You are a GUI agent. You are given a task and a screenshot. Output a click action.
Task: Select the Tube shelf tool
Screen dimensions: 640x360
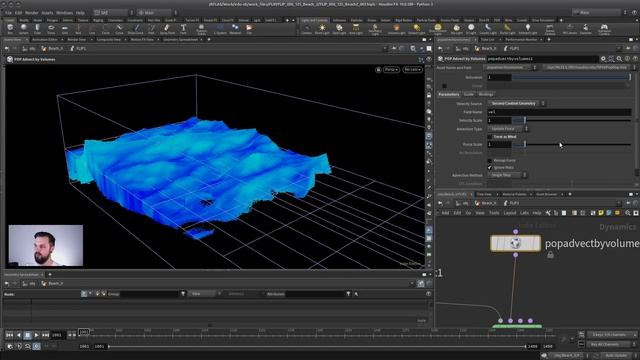(37, 29)
